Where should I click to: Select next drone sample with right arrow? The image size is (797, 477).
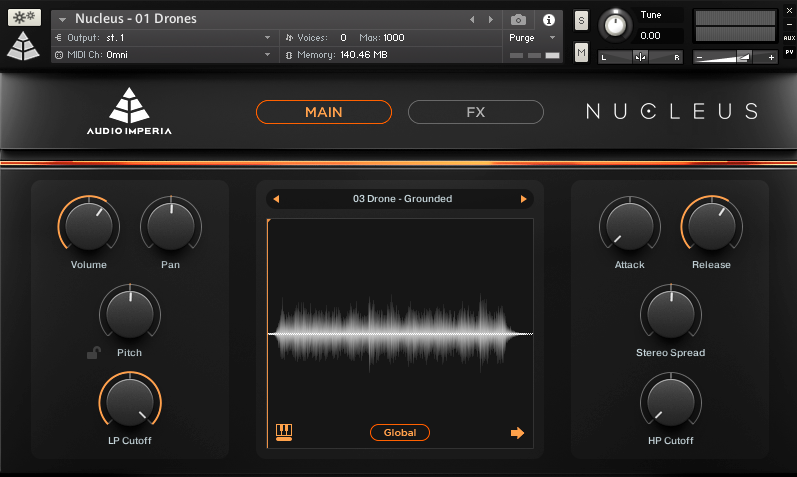pos(524,199)
